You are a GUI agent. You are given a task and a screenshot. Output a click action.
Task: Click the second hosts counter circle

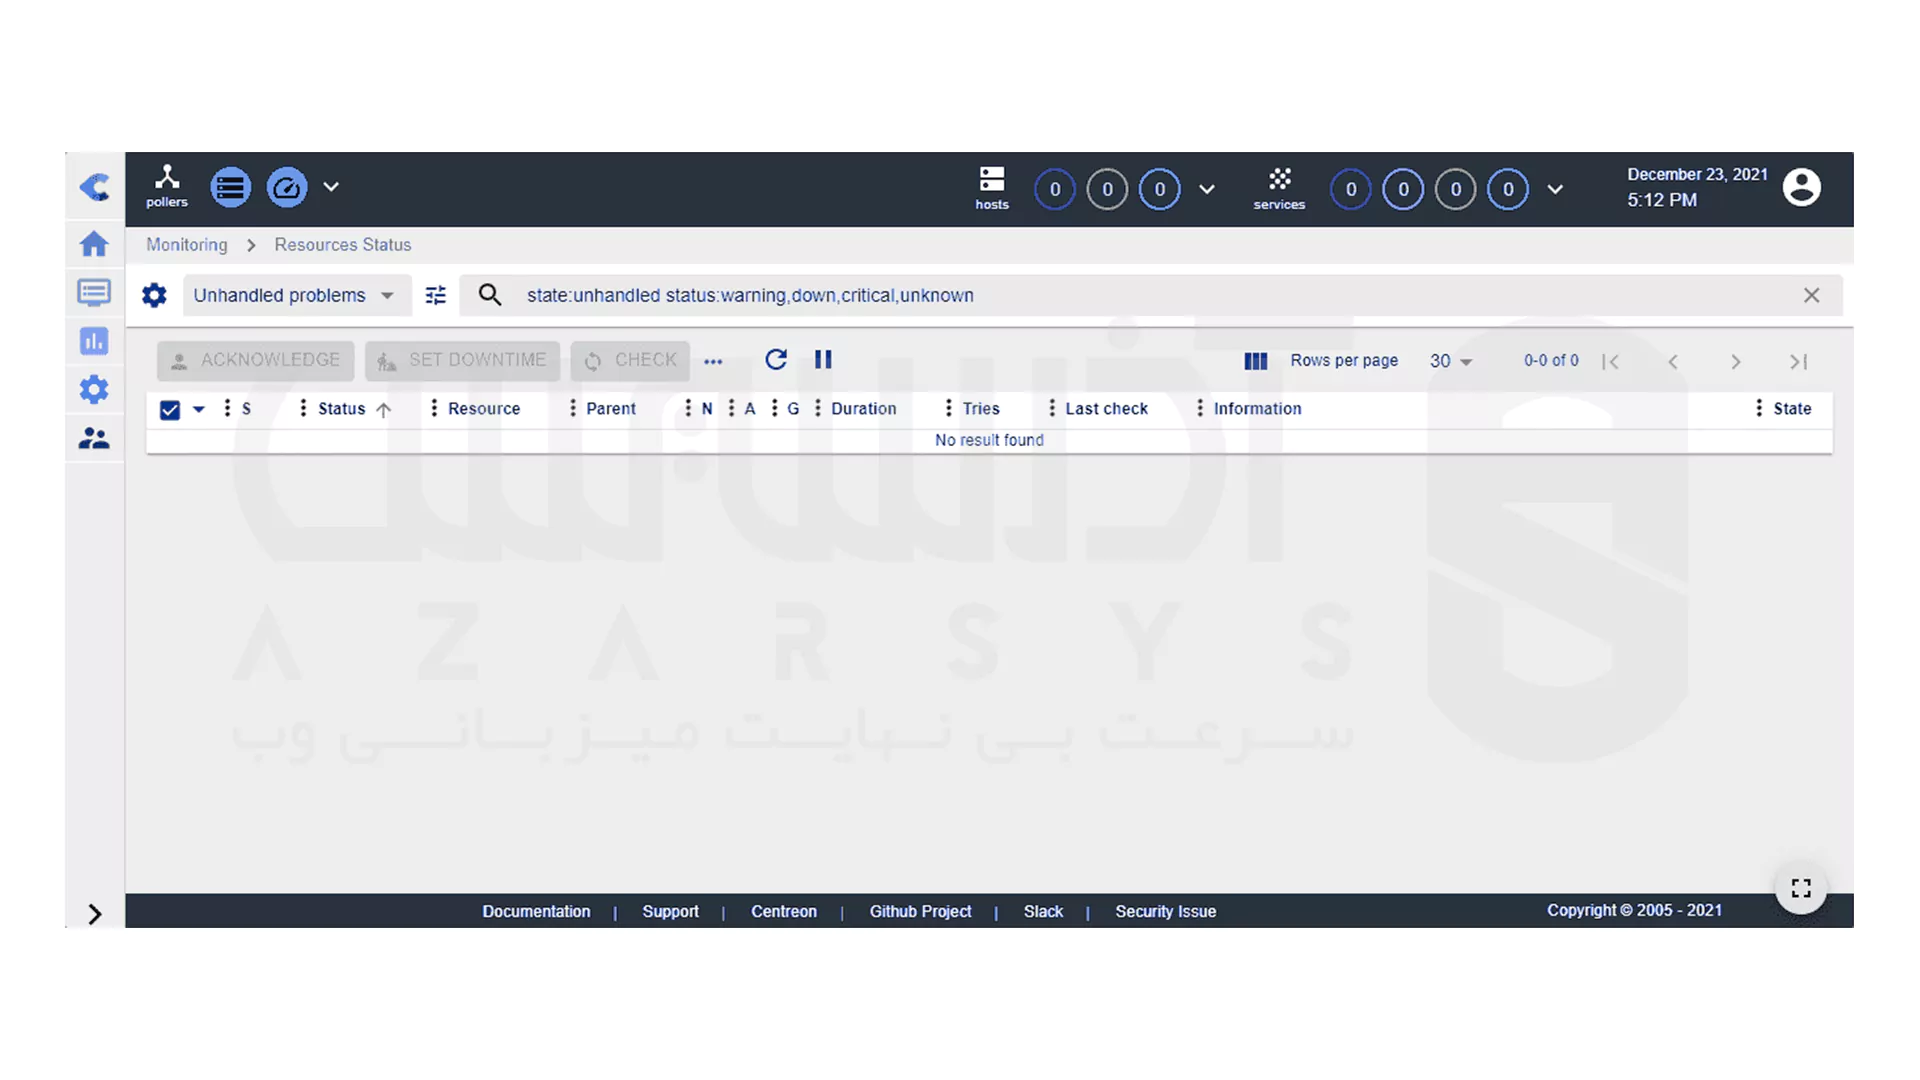(1107, 189)
